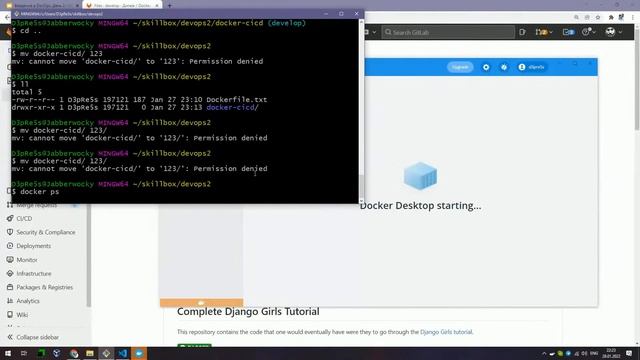
Task: Click the Search GitLab input field
Action: point(448,32)
